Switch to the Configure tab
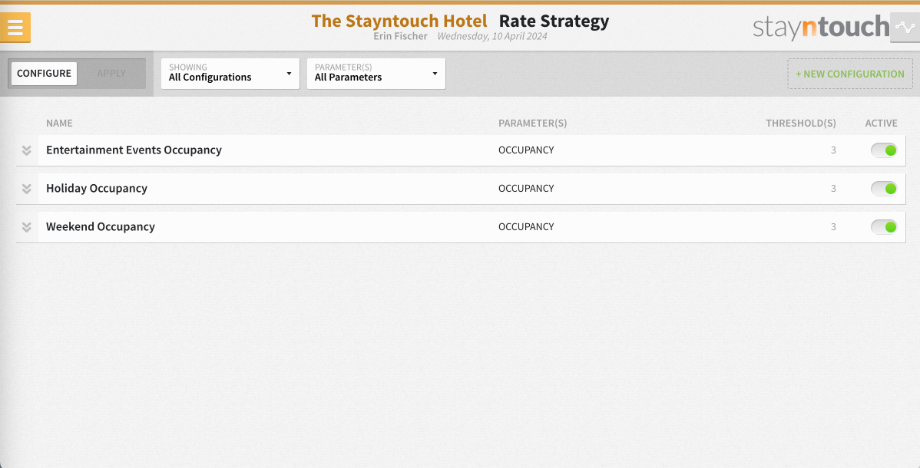The width and height of the screenshot is (920, 468). pyautogui.click(x=44, y=73)
